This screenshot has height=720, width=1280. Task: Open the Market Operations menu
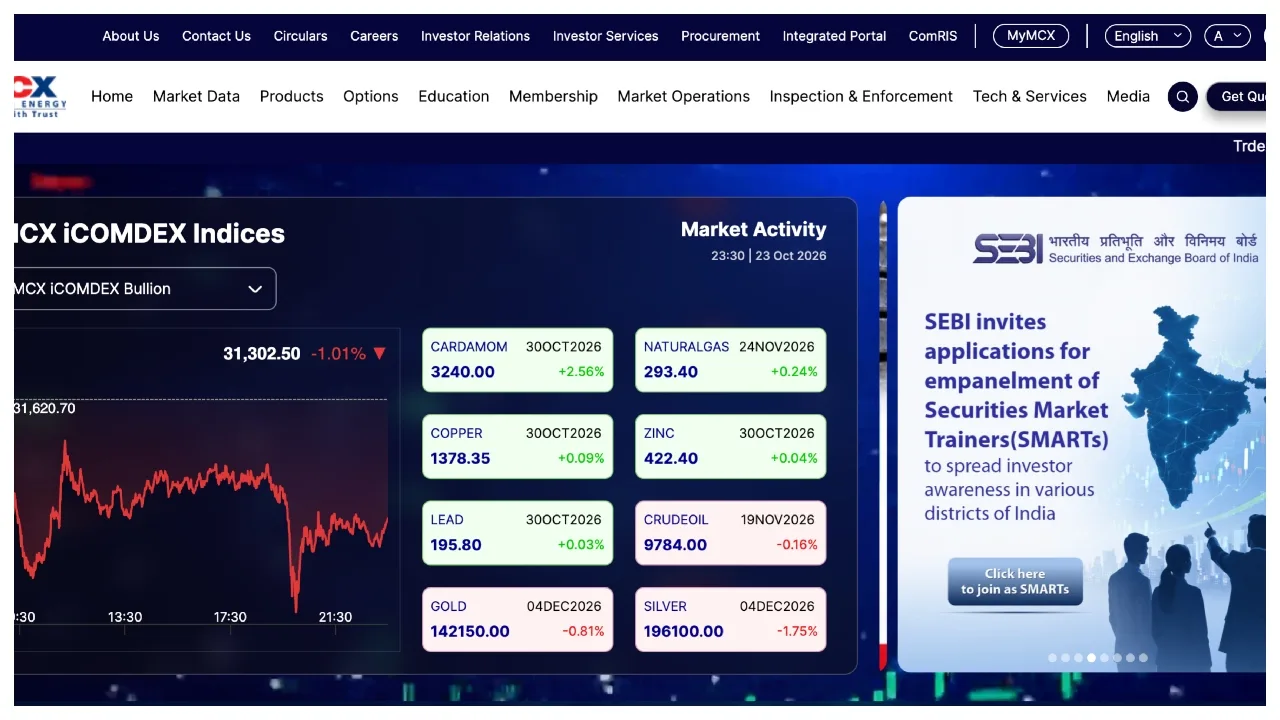[684, 97]
